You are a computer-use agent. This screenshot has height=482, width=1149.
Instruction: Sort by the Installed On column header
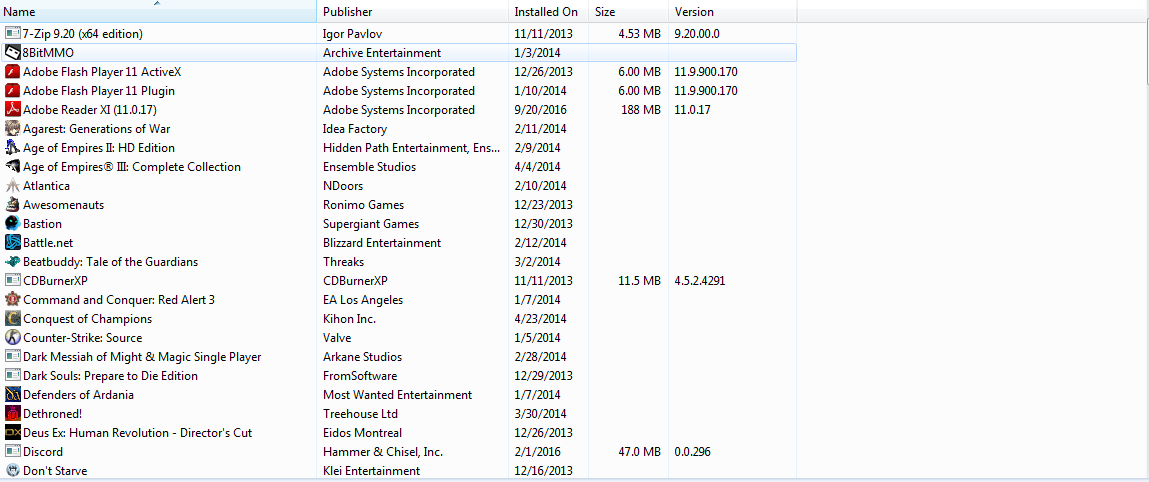(548, 12)
